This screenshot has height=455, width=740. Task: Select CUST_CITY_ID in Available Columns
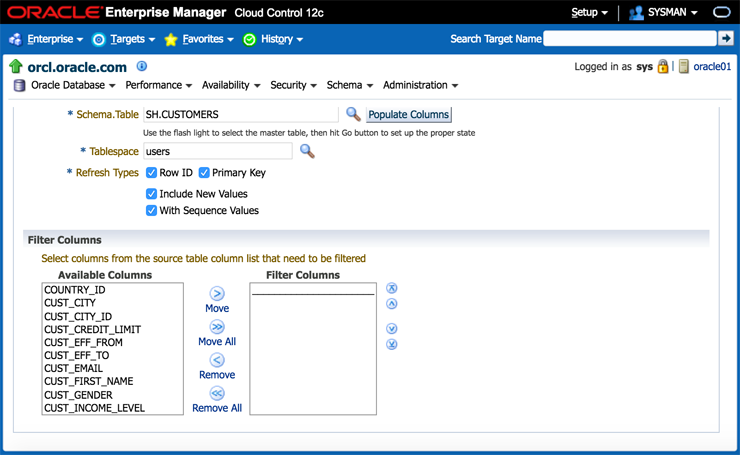(112, 316)
